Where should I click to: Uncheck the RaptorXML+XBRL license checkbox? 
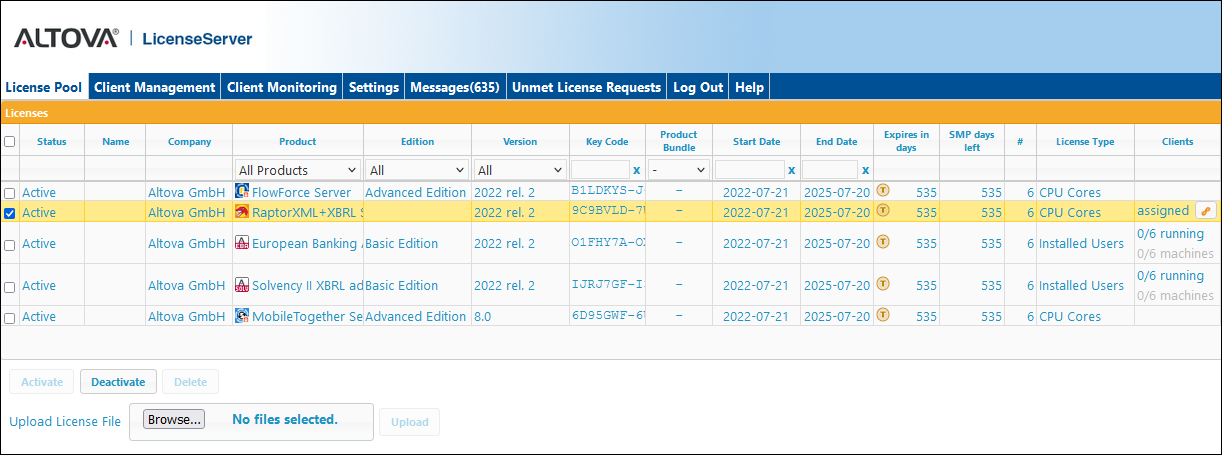click(x=10, y=213)
